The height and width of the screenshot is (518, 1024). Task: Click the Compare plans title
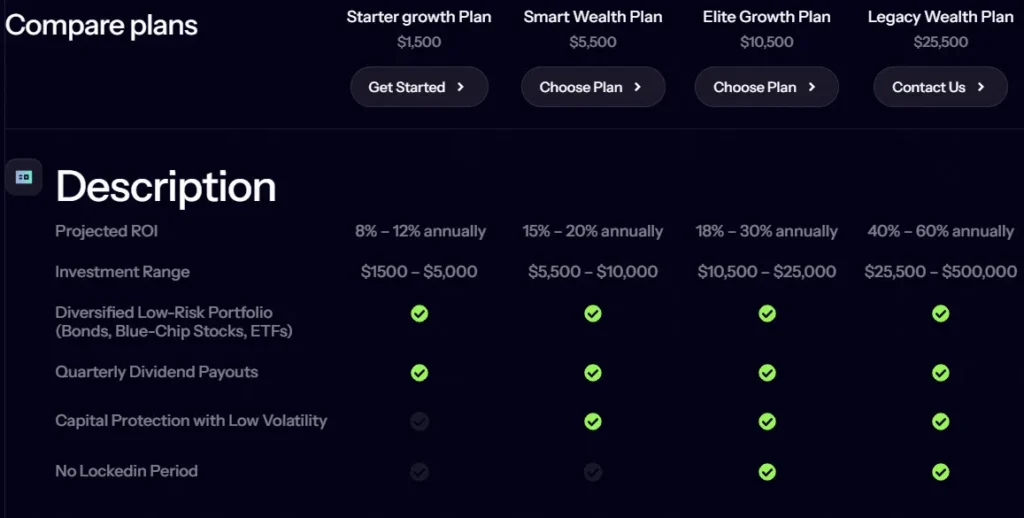click(101, 25)
